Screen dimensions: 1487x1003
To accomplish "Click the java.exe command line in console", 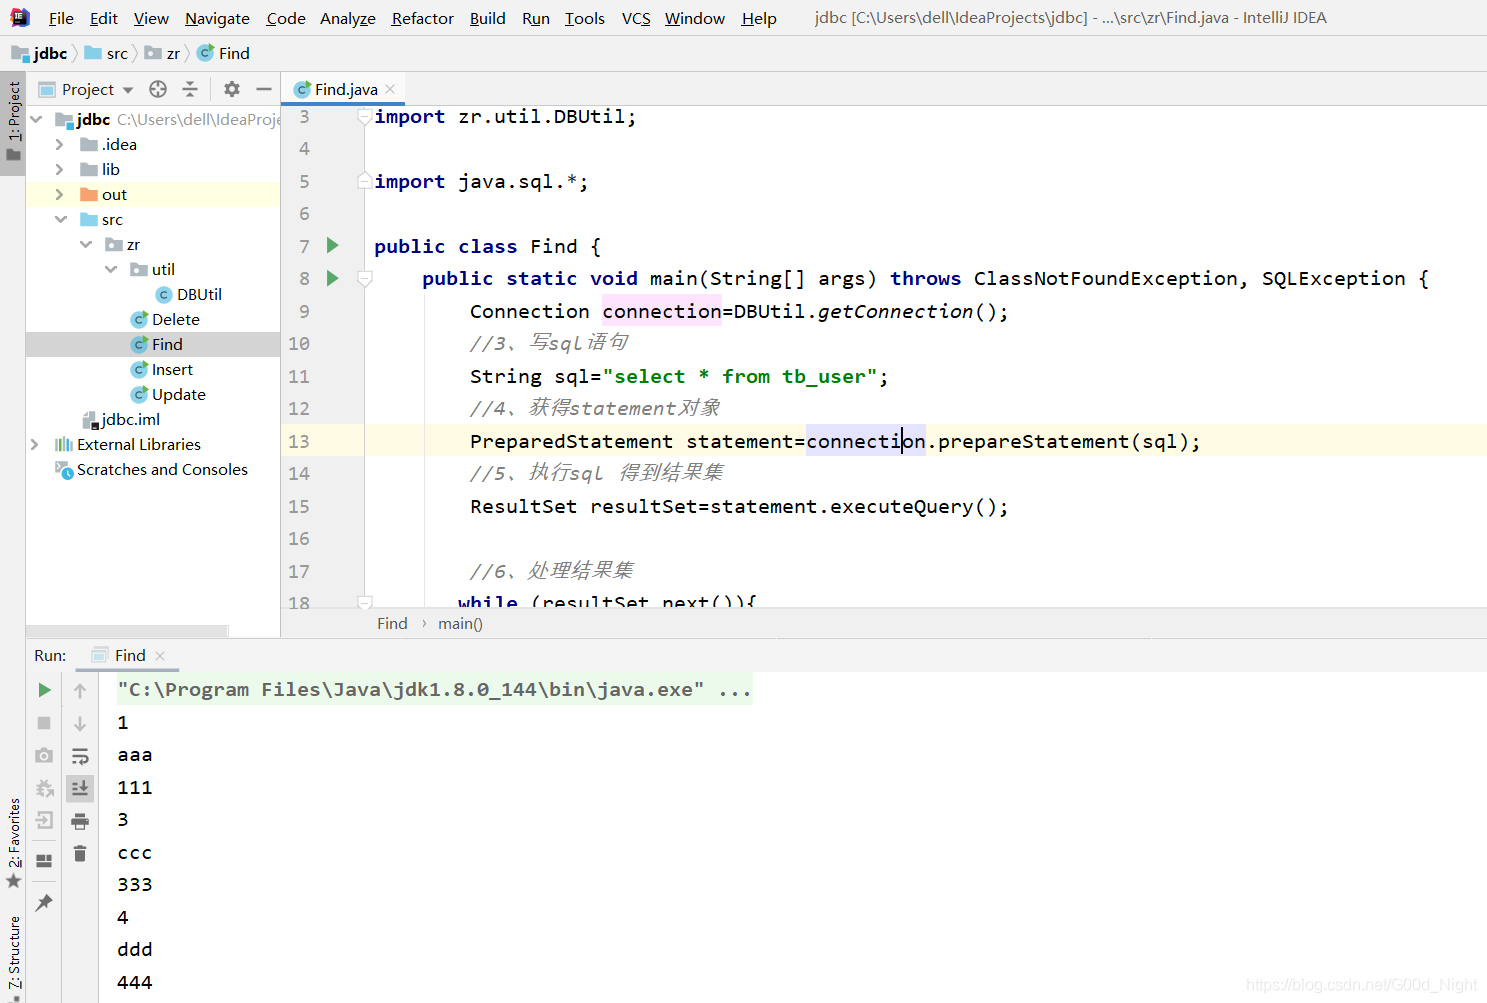I will 434,690.
